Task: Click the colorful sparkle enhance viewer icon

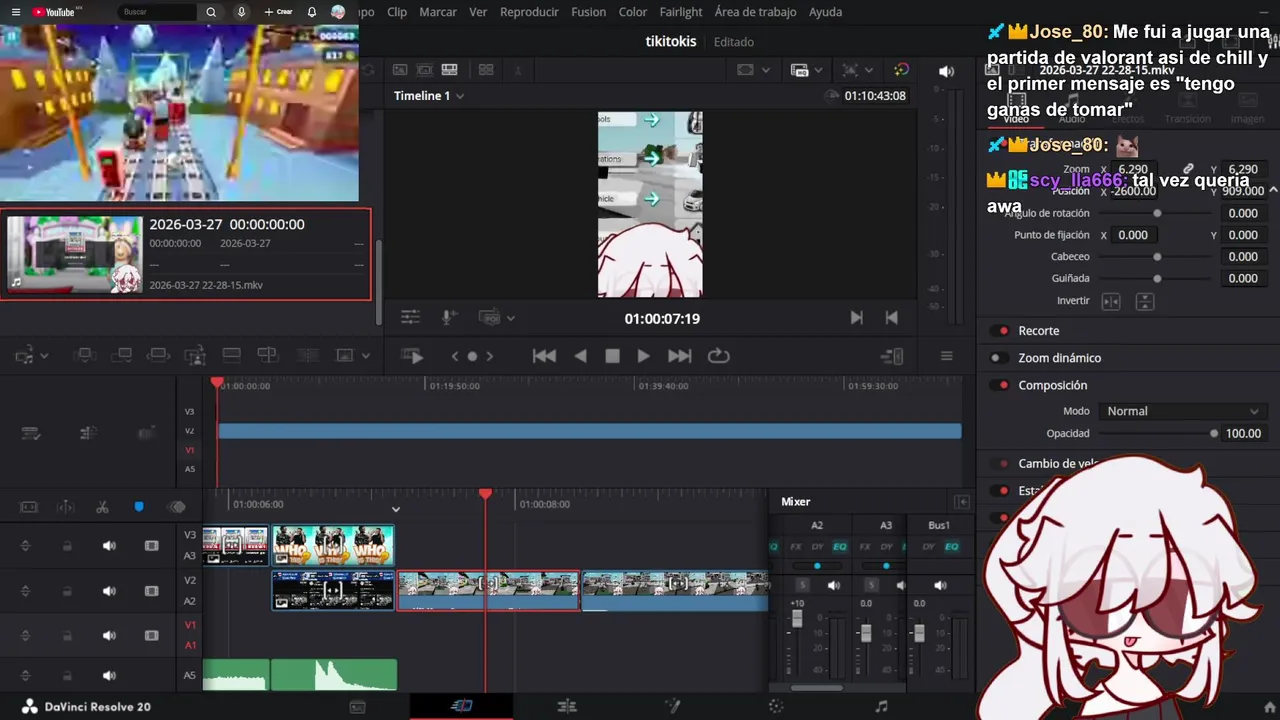Action: 901,70
